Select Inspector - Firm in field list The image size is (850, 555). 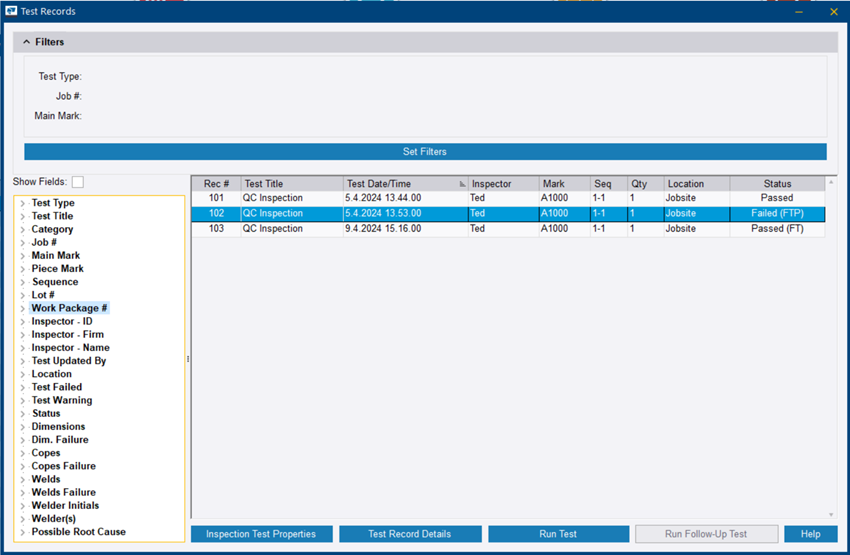pos(67,335)
